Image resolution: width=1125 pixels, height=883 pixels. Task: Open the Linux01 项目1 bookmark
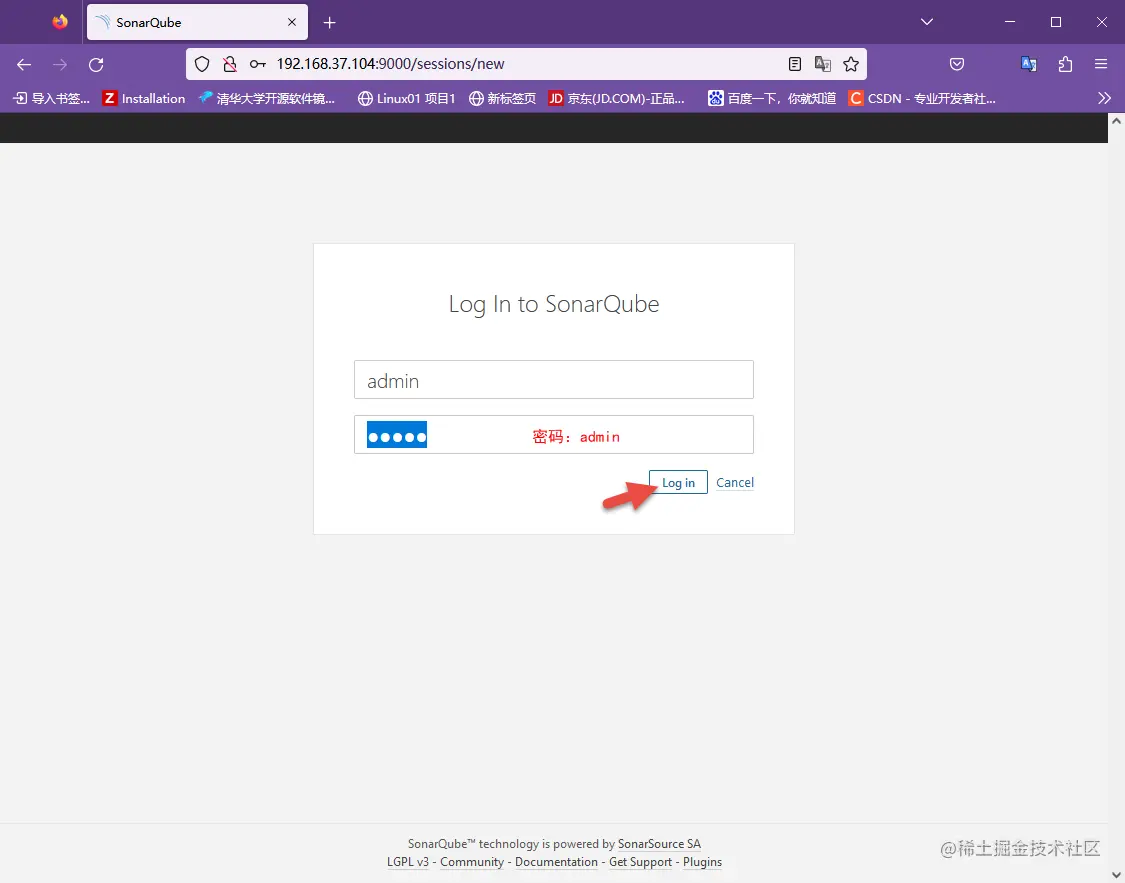[x=407, y=98]
